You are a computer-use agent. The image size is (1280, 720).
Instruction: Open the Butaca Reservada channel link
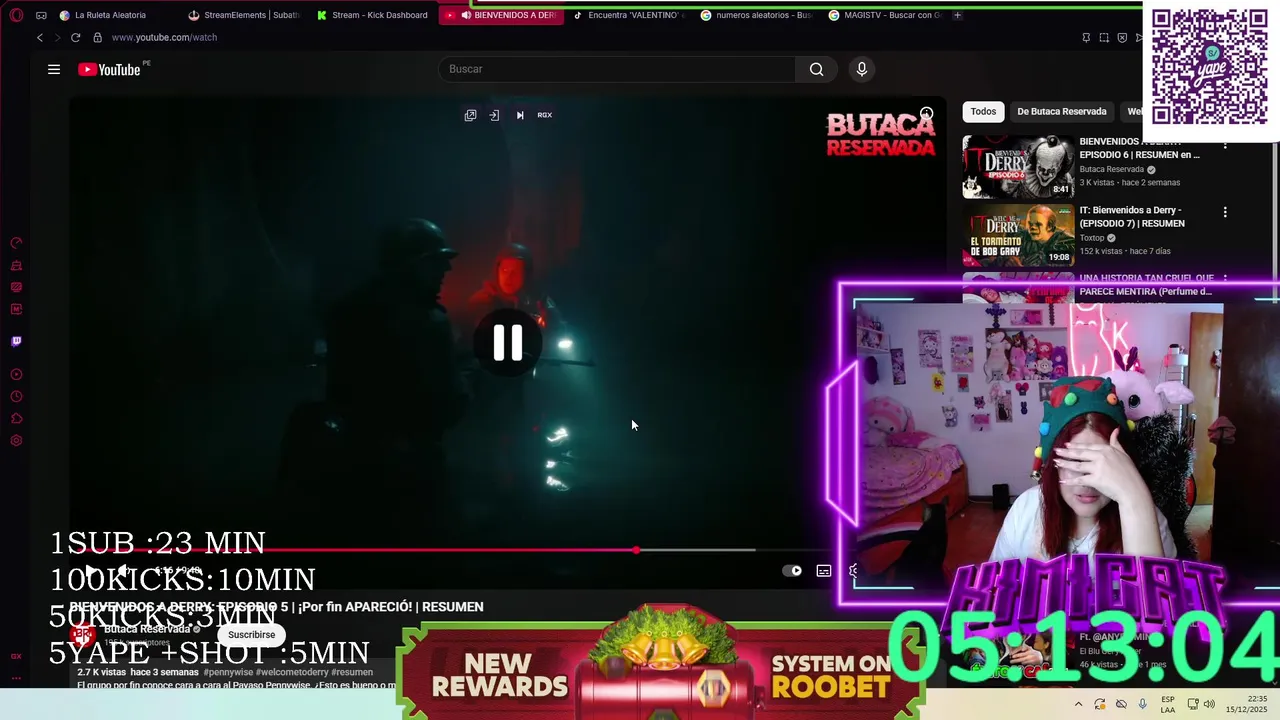tap(147, 629)
